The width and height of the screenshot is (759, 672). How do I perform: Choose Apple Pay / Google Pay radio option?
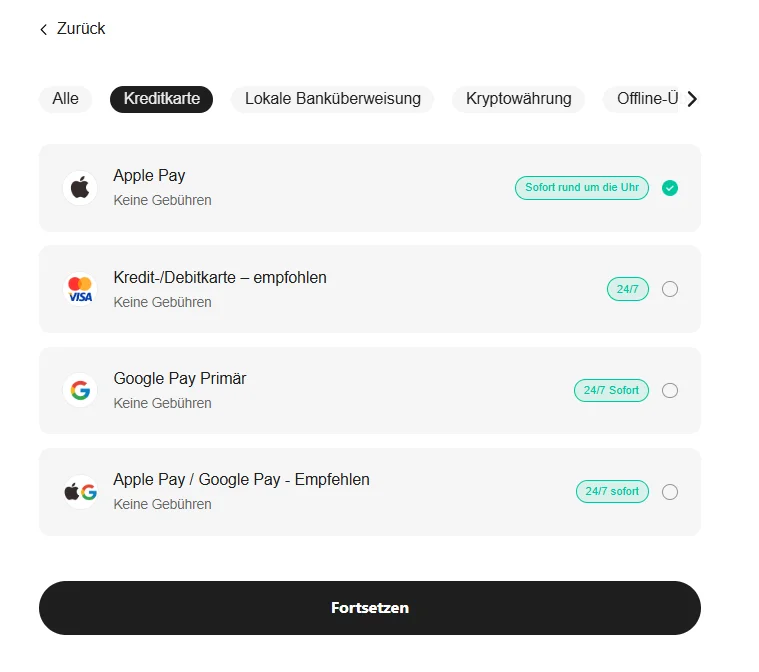pos(670,492)
